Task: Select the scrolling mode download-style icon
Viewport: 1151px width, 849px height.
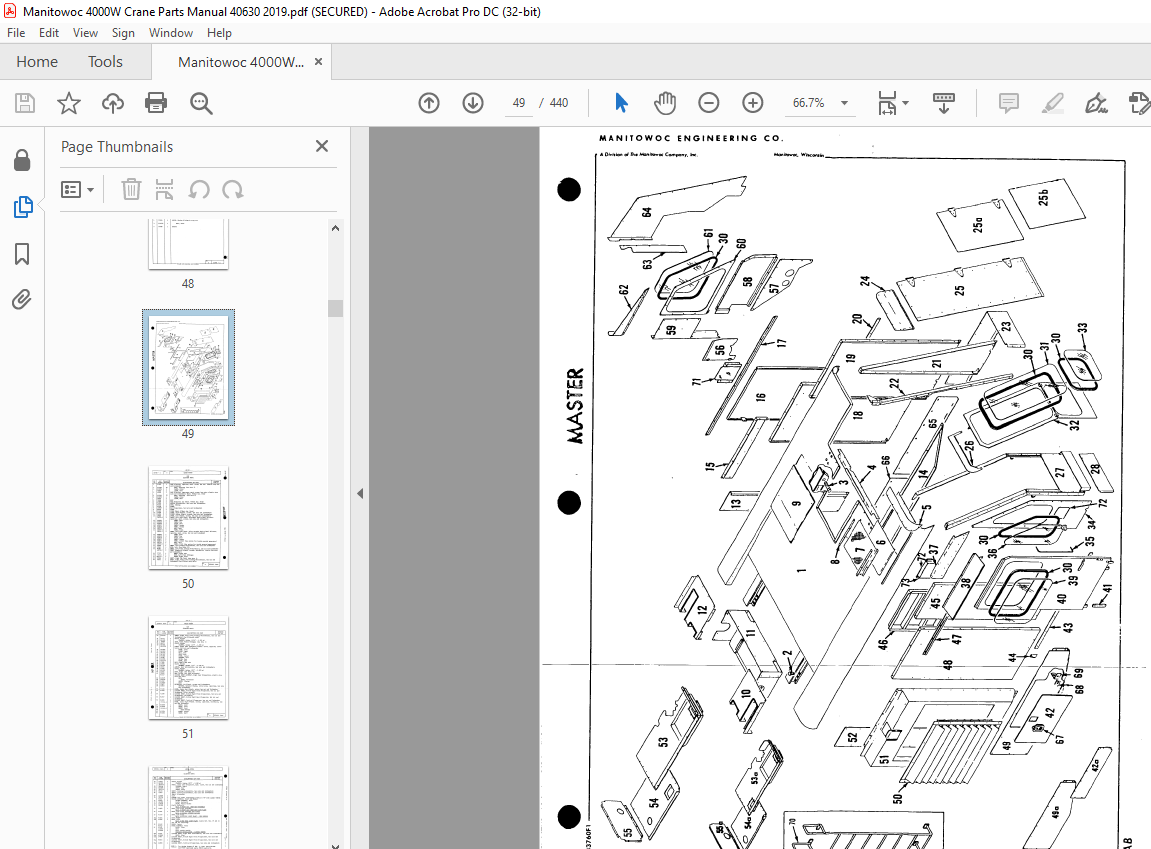Action: (x=943, y=103)
